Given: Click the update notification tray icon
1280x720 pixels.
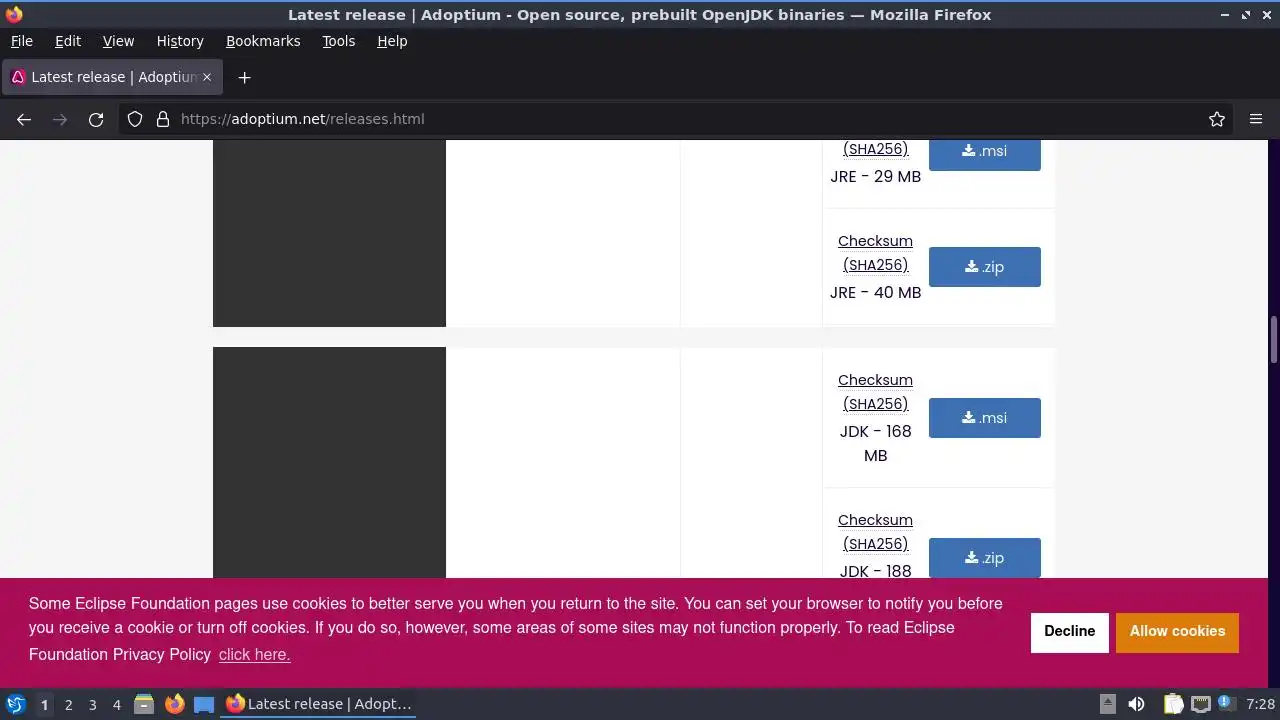Looking at the screenshot, I should [x=1226, y=704].
